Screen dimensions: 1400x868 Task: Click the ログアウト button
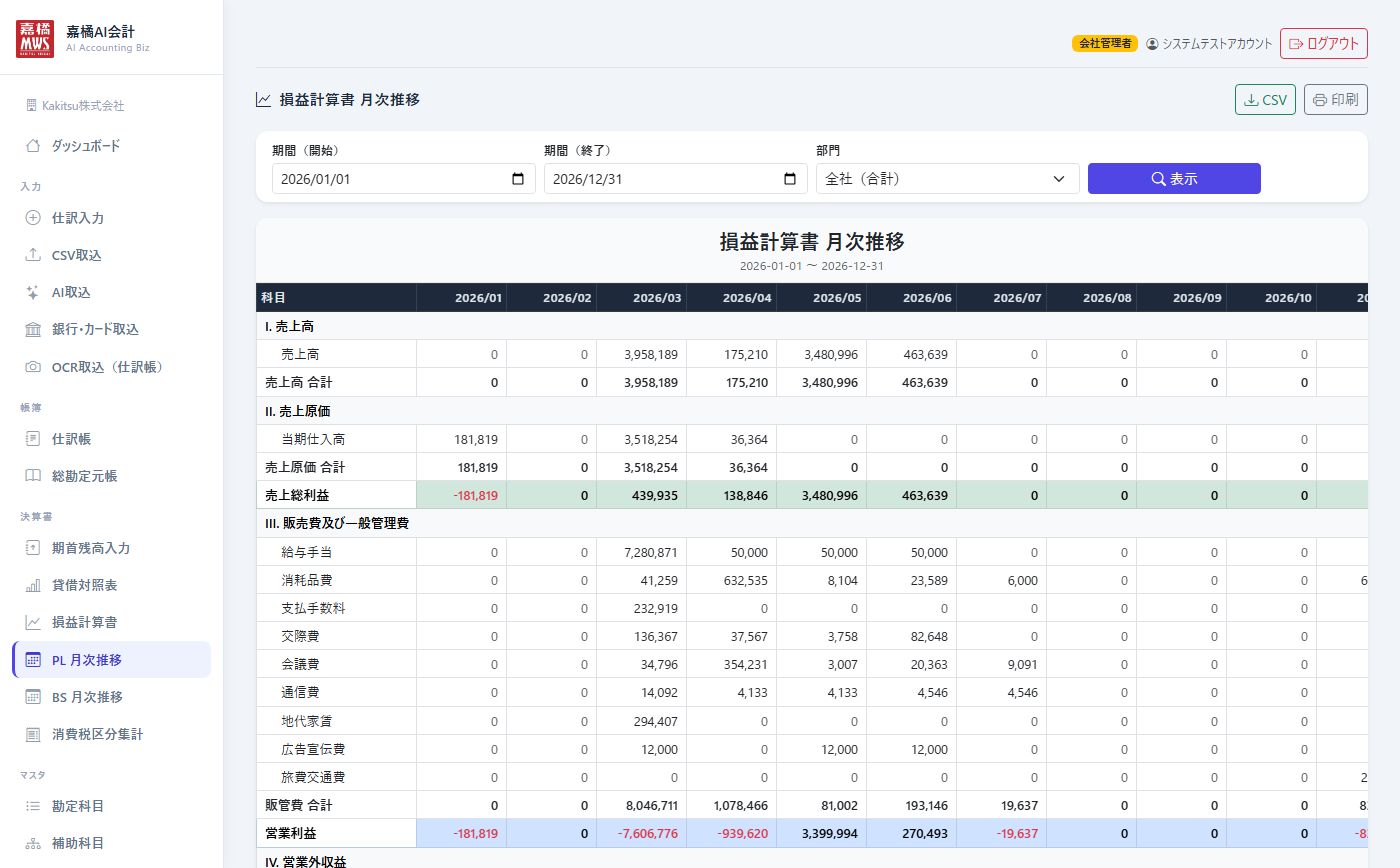coord(1324,44)
